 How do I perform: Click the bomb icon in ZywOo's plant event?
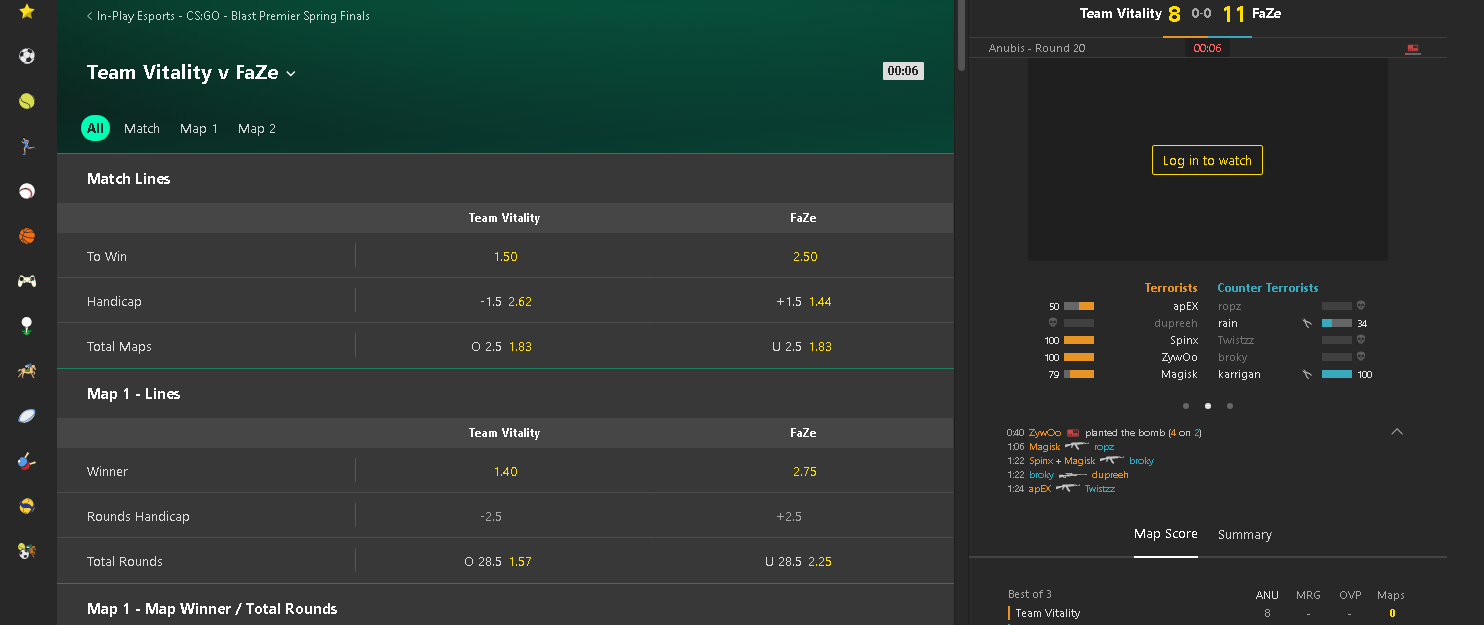tap(1073, 432)
